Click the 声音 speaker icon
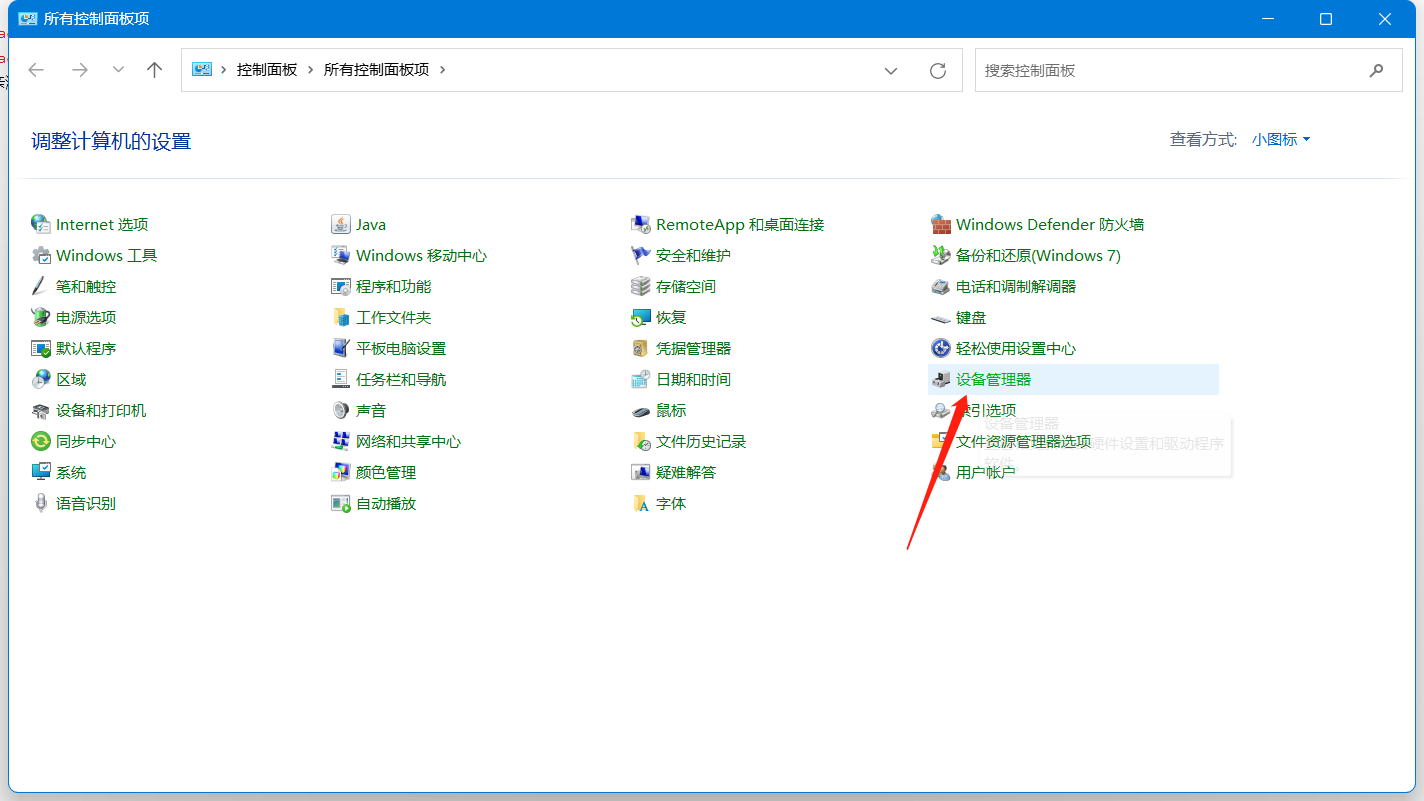 coord(340,410)
